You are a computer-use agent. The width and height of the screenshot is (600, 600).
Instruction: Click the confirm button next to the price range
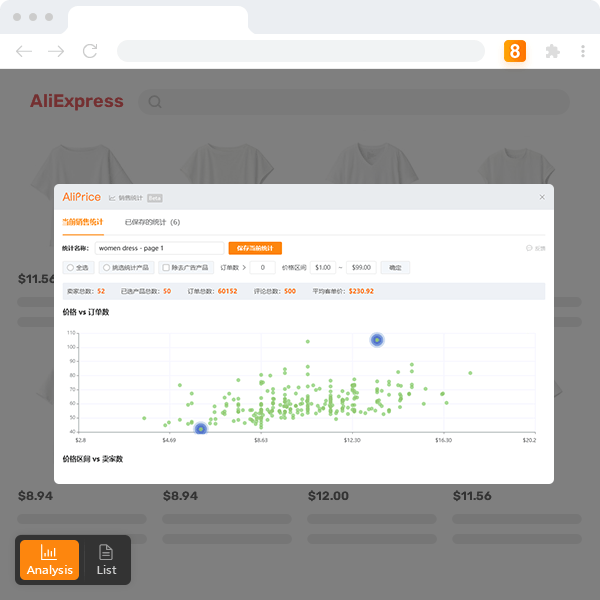tap(395, 267)
